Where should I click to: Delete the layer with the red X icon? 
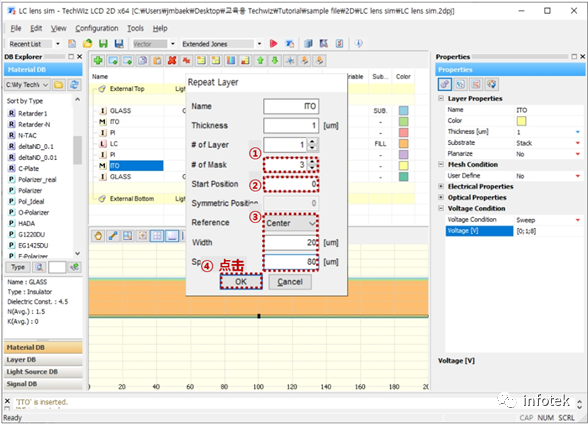[172, 60]
